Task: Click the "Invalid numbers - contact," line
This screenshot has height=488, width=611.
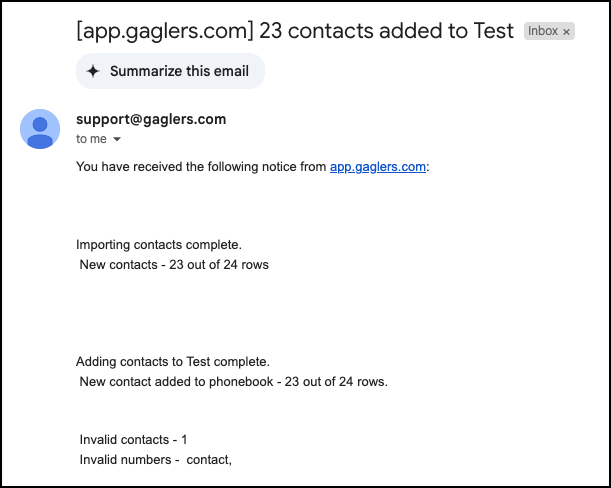Action: [156, 460]
